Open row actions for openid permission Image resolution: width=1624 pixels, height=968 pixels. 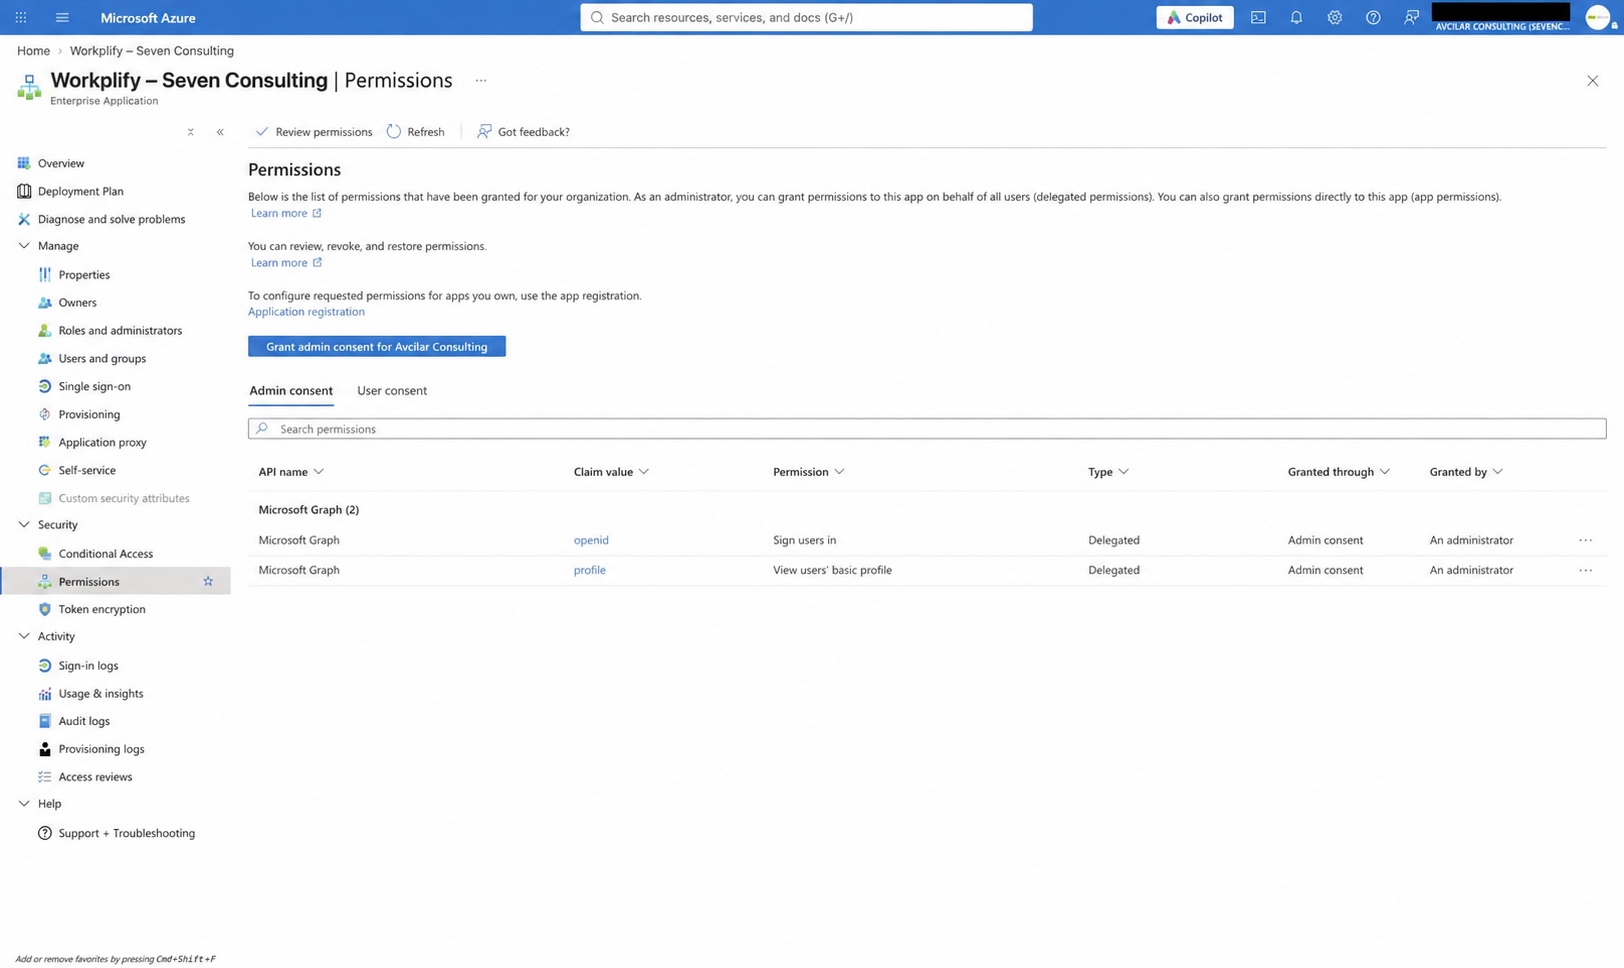click(x=1585, y=540)
